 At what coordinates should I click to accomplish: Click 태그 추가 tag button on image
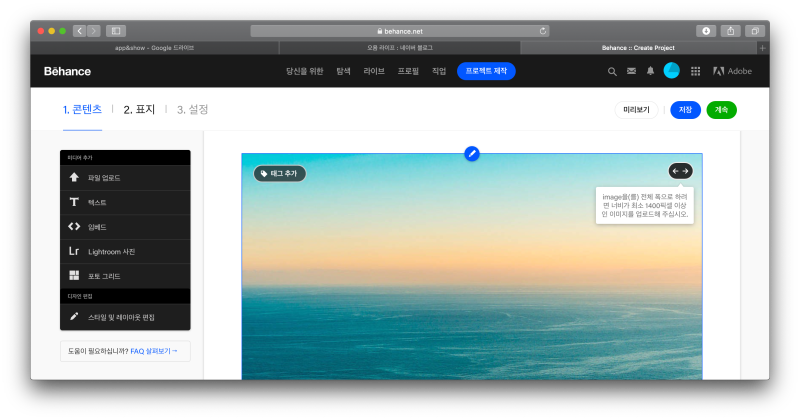[x=280, y=174]
